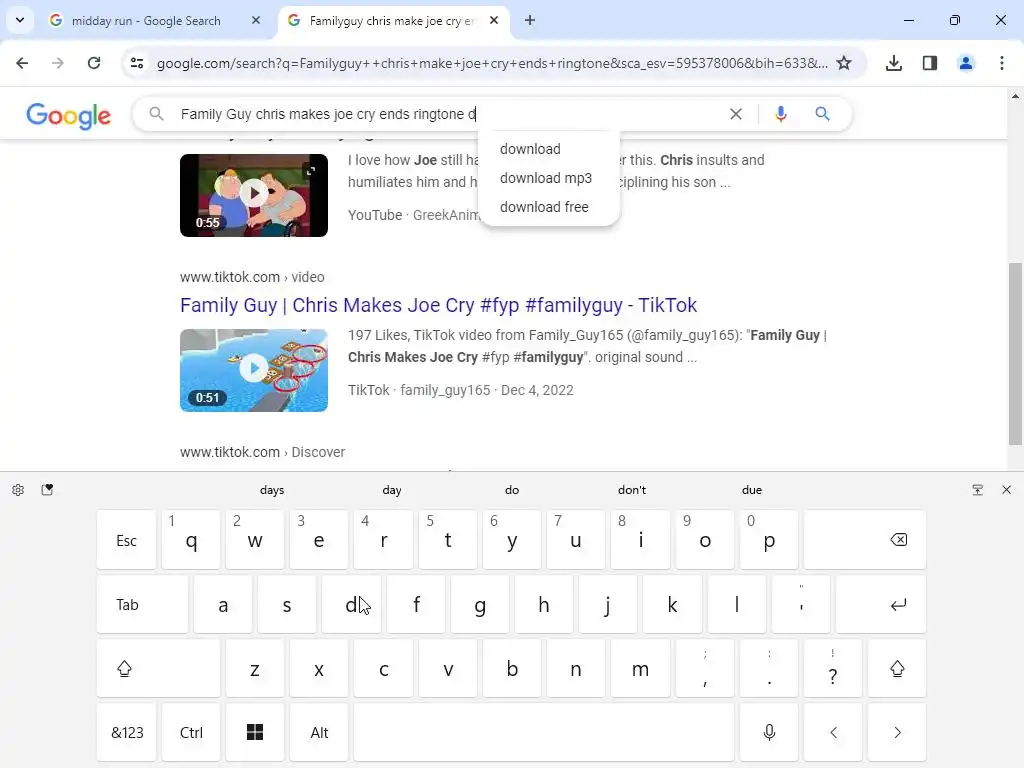This screenshot has width=1024, height=768.
Task: Click the browser forward arrow
Action: (58, 63)
